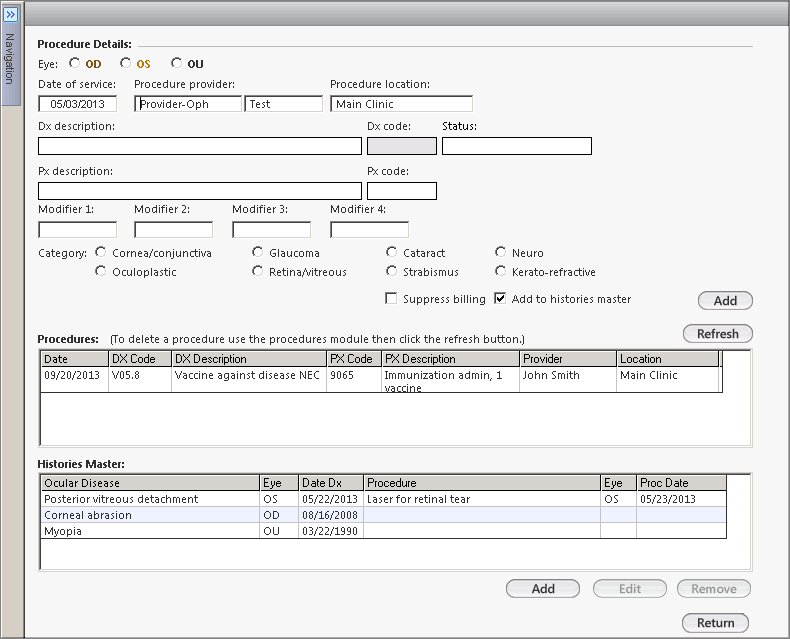This screenshot has width=790, height=639.
Task: Click the PX Description column header
Action: 451,359
